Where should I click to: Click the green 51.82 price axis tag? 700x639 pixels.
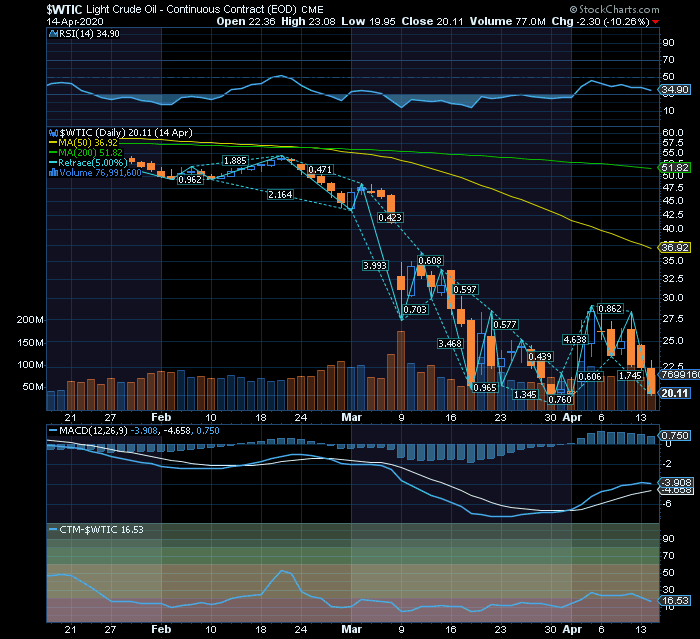pyautogui.click(x=675, y=167)
